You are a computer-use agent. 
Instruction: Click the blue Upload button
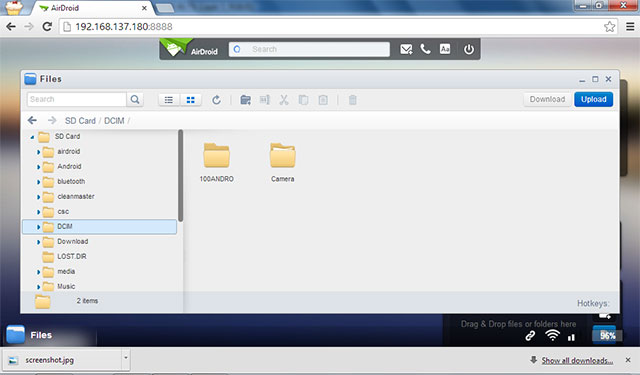point(593,99)
